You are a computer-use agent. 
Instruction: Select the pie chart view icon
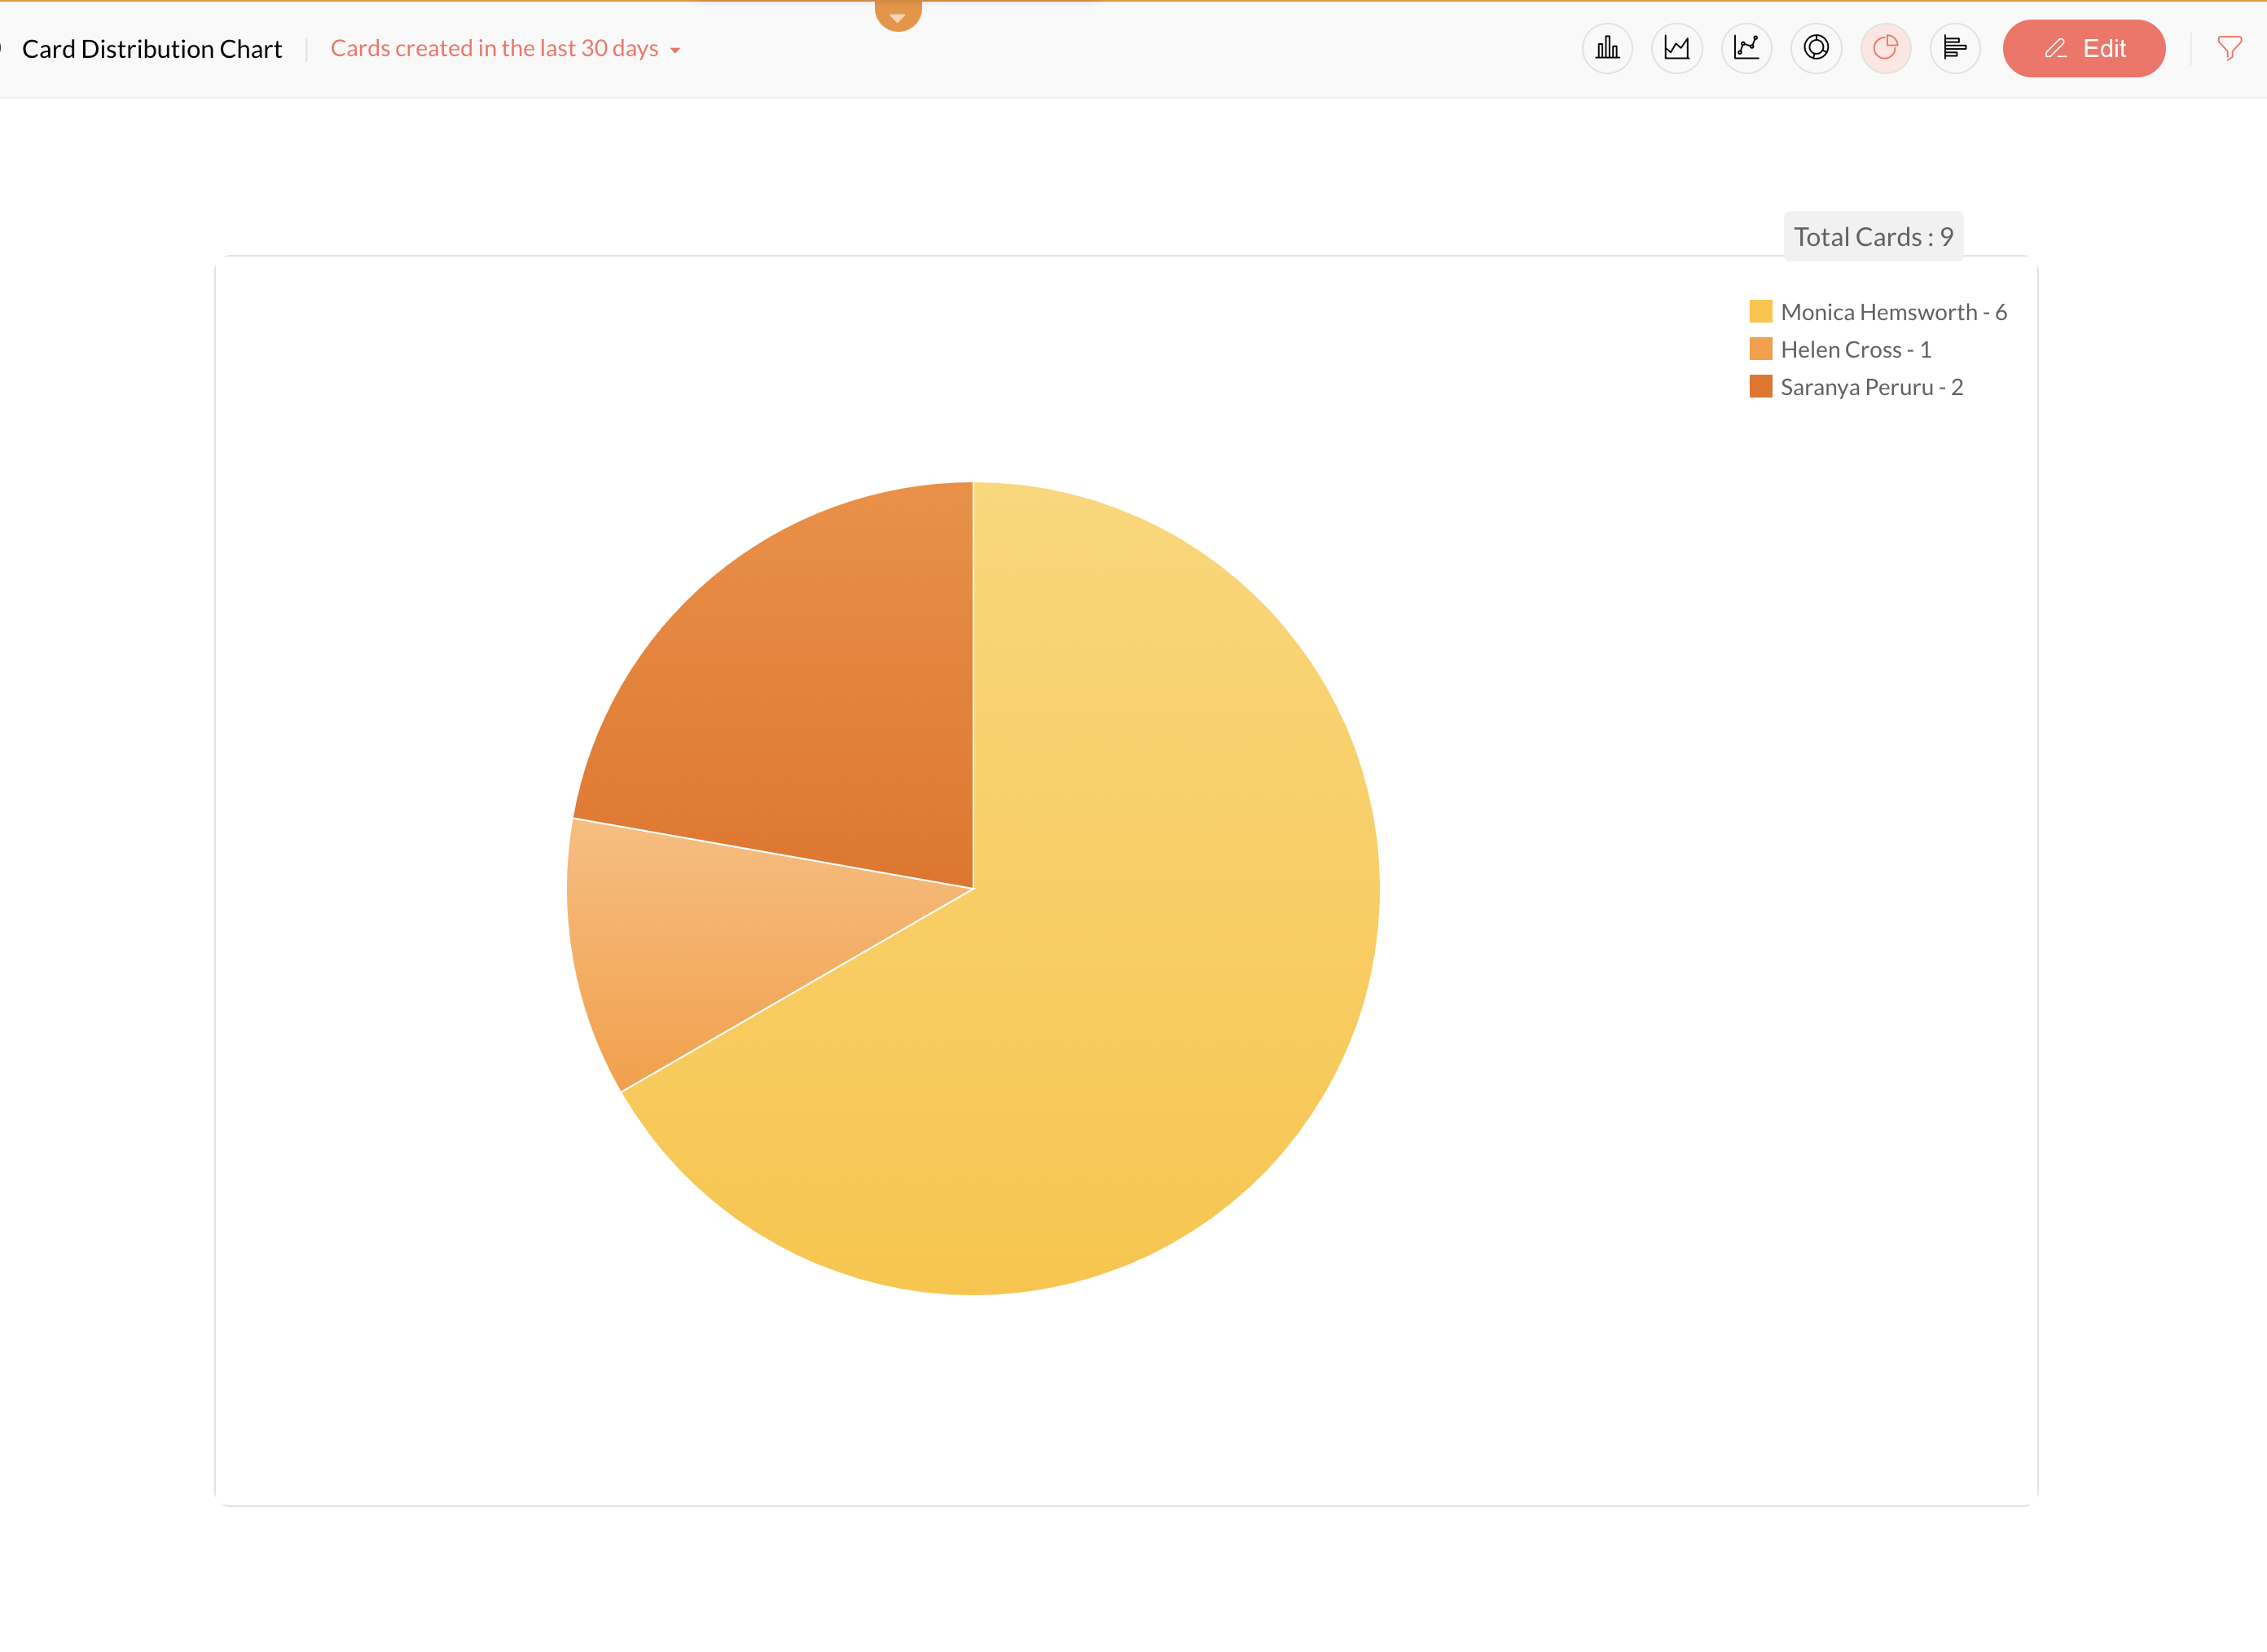click(x=1885, y=48)
